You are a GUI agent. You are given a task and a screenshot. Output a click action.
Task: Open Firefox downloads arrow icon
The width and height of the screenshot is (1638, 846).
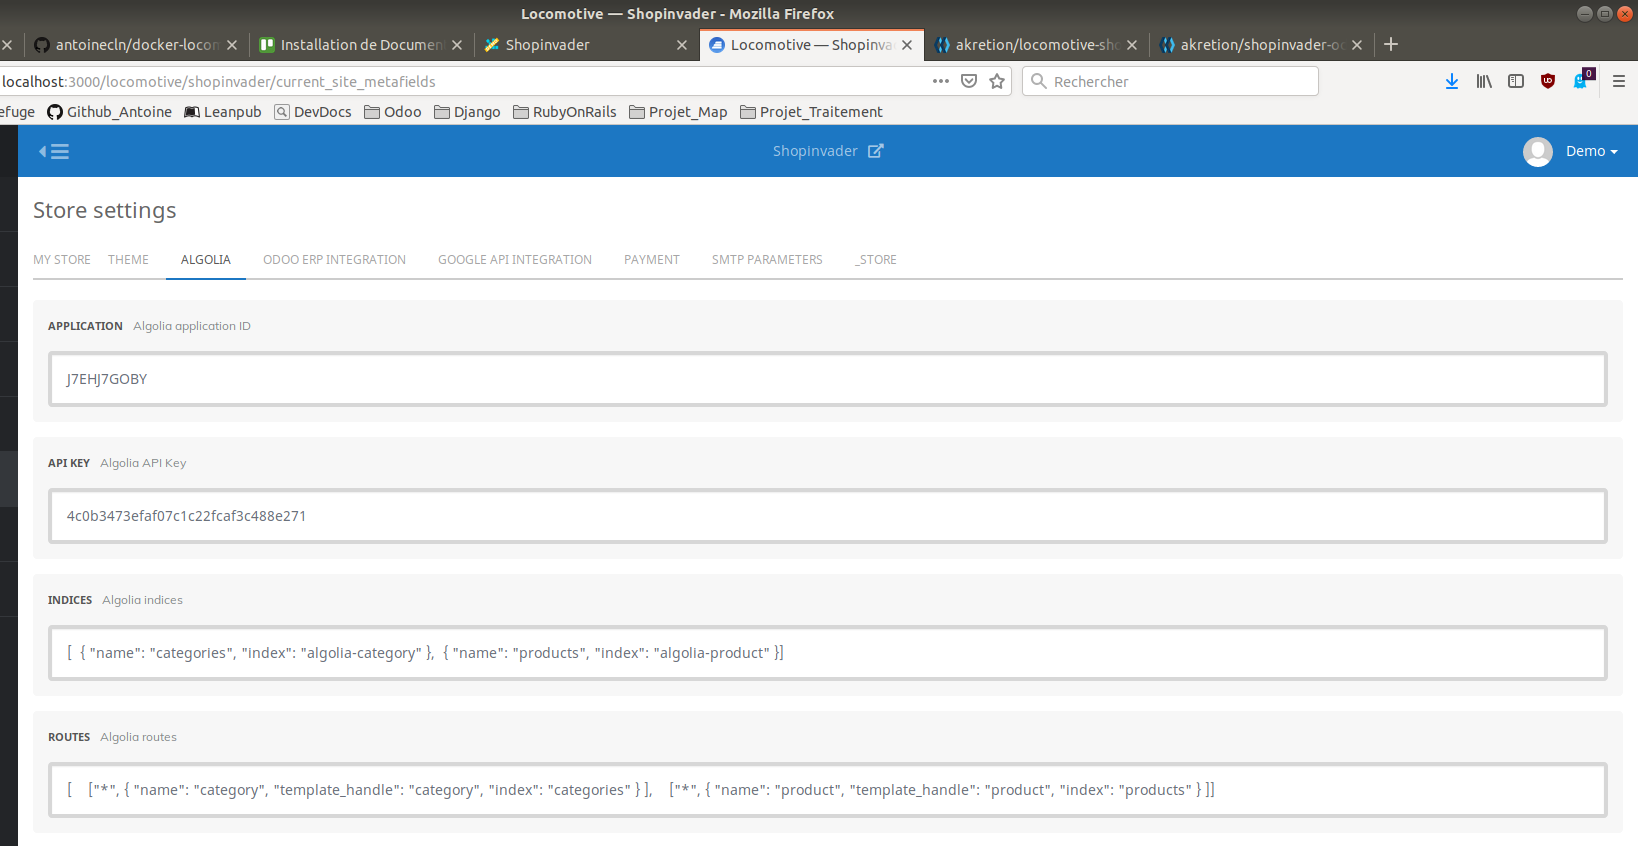(x=1452, y=81)
